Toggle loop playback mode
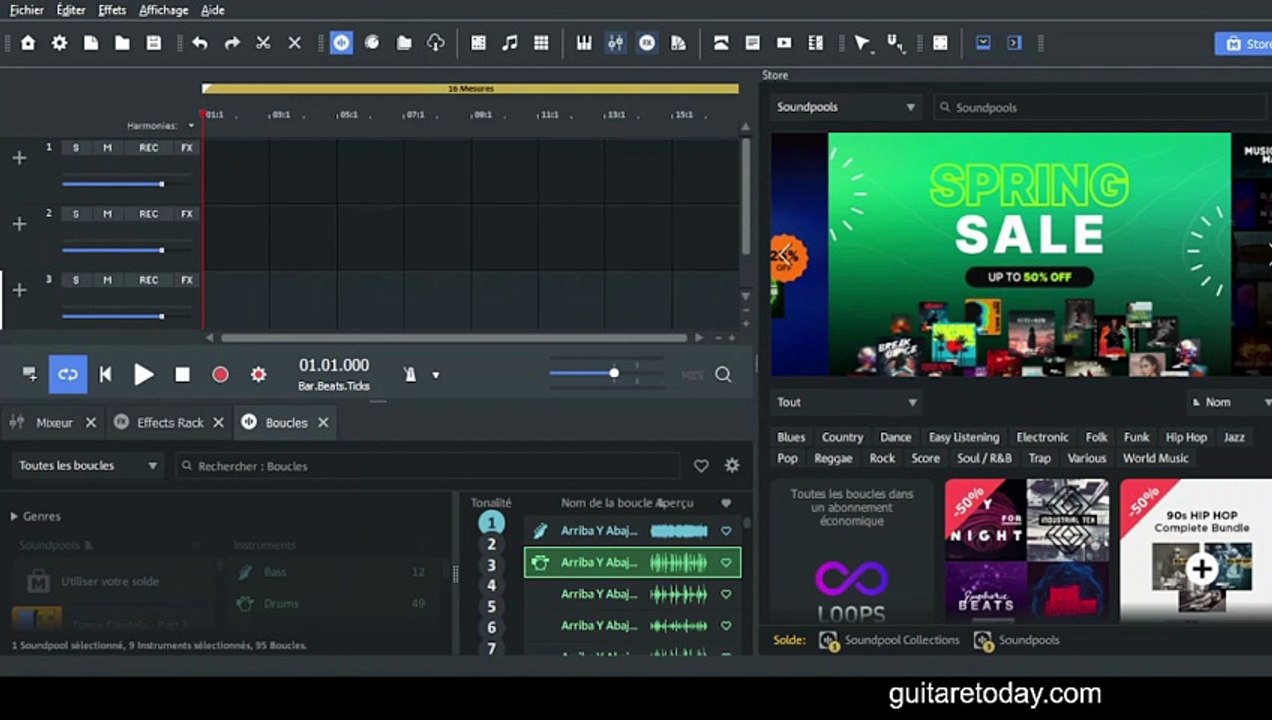The image size is (1272, 720). point(68,374)
